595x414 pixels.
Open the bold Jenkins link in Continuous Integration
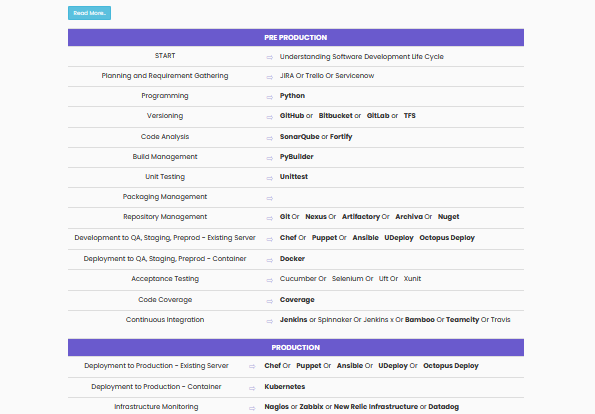click(x=293, y=320)
